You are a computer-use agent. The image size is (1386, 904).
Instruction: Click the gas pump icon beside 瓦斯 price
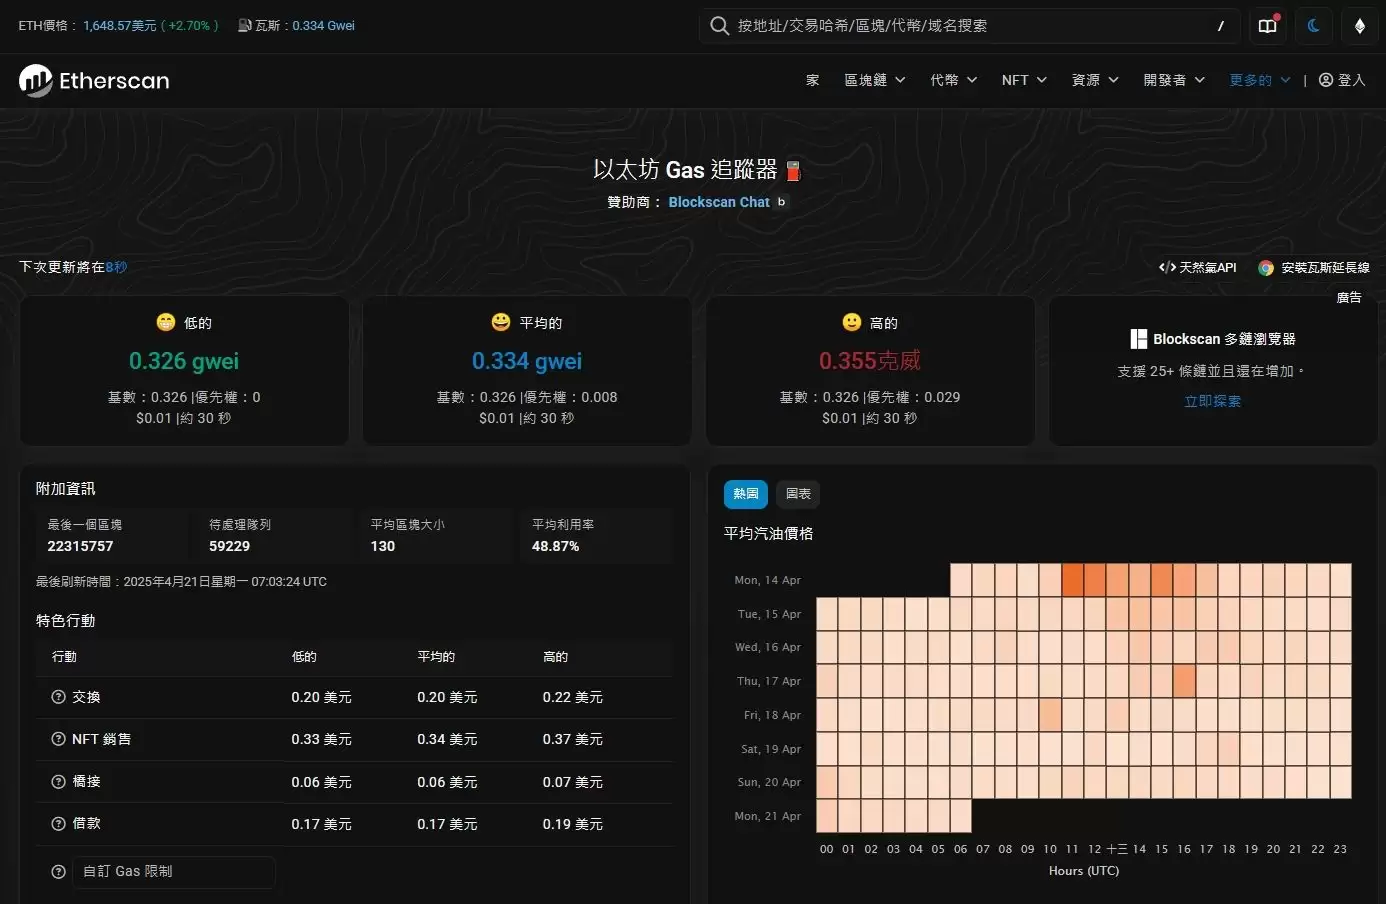(243, 25)
